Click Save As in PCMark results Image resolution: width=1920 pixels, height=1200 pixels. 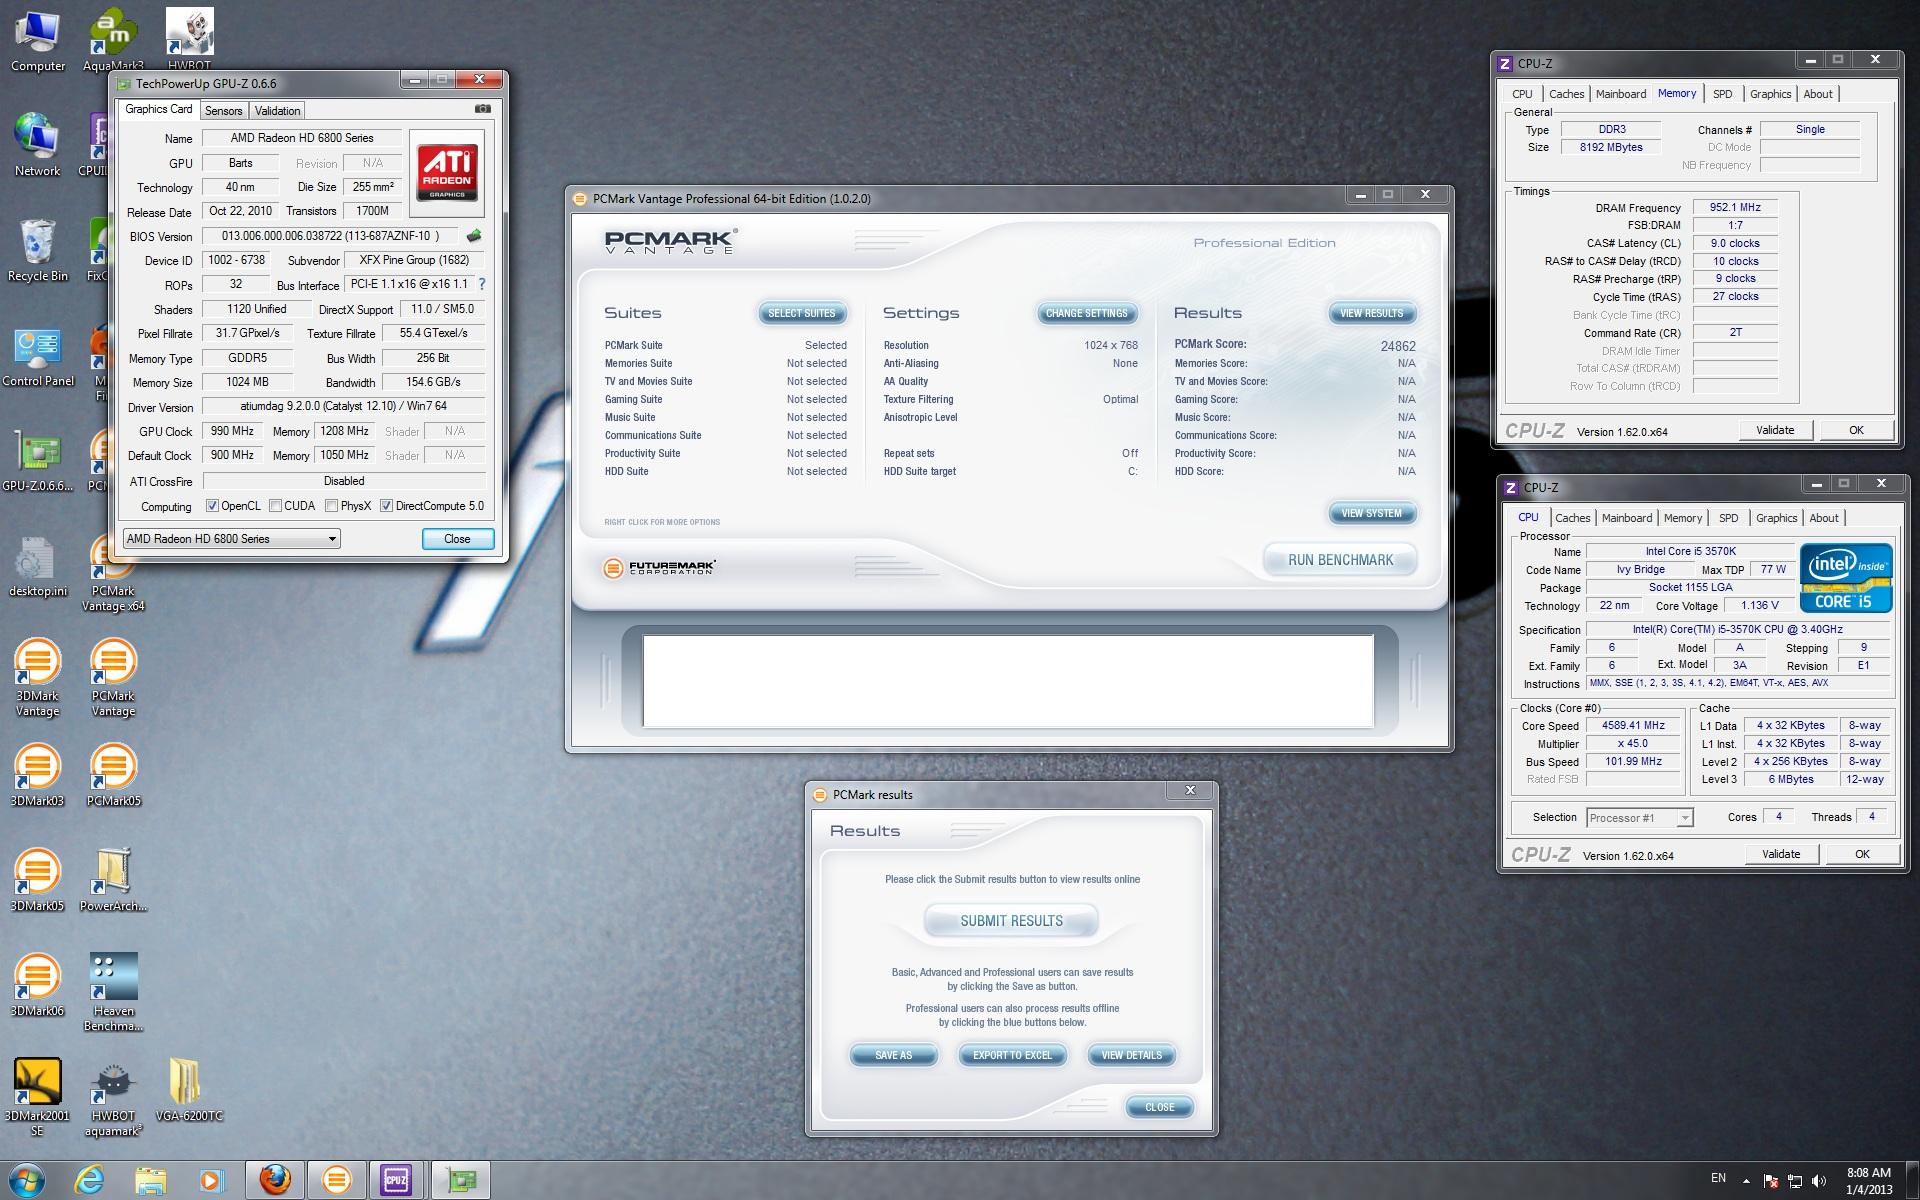click(x=893, y=1055)
